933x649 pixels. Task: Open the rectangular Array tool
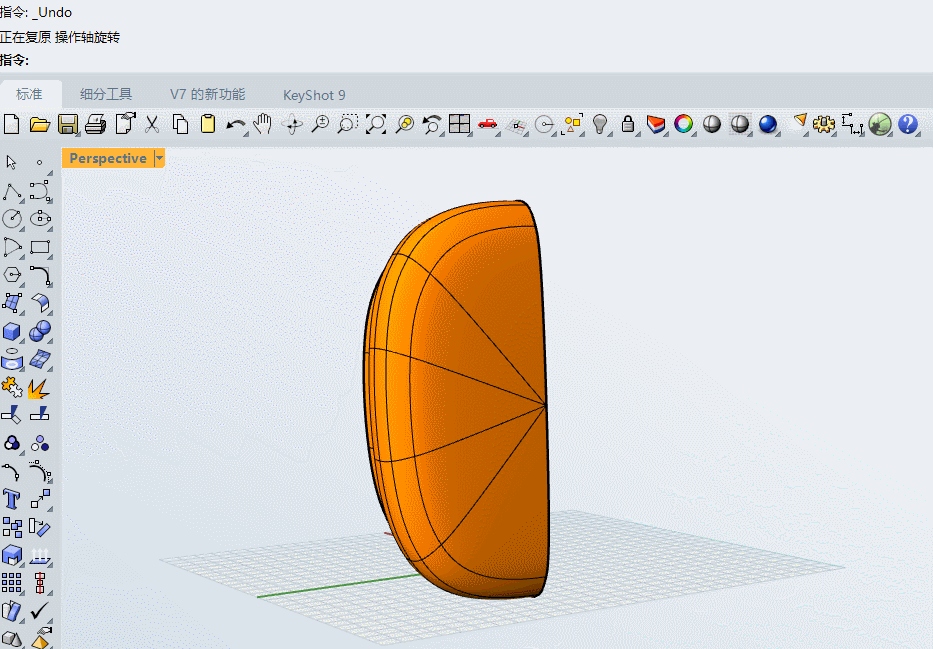12,583
